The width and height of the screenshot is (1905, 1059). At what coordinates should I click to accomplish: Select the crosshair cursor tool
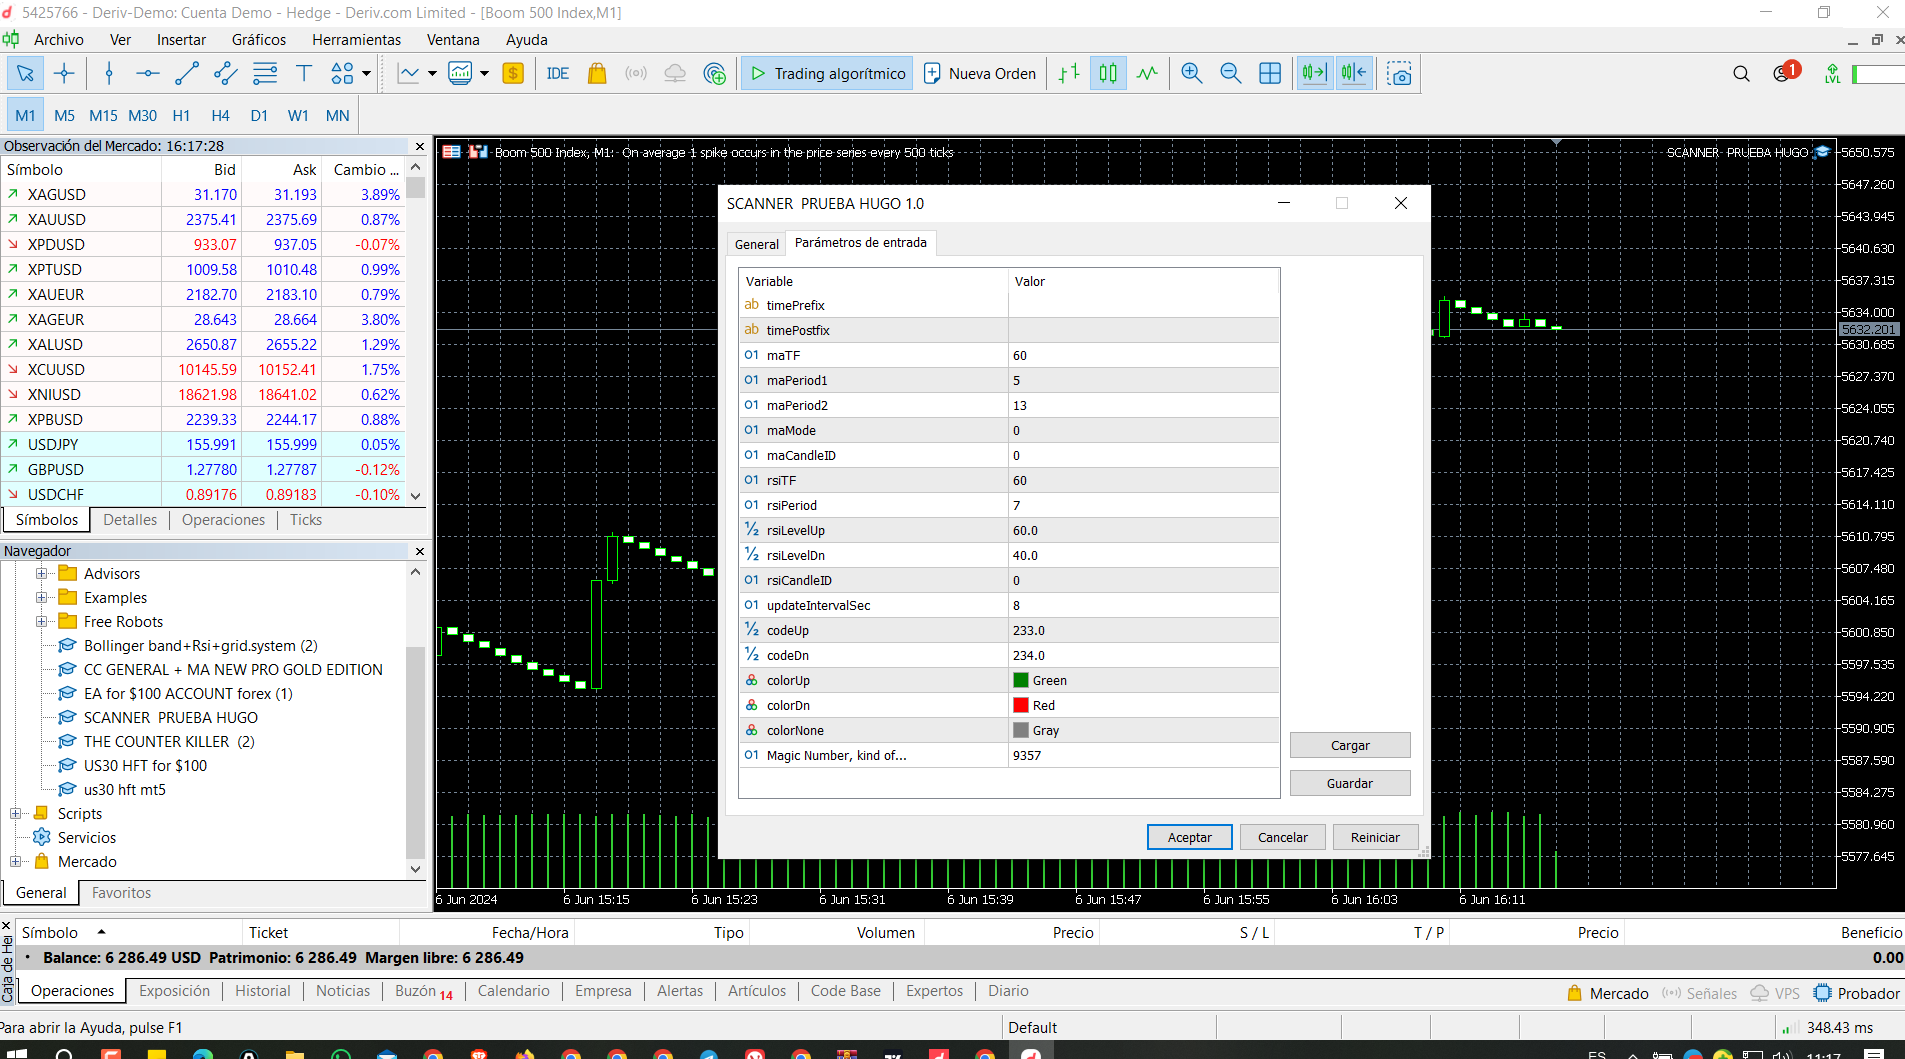click(x=64, y=73)
